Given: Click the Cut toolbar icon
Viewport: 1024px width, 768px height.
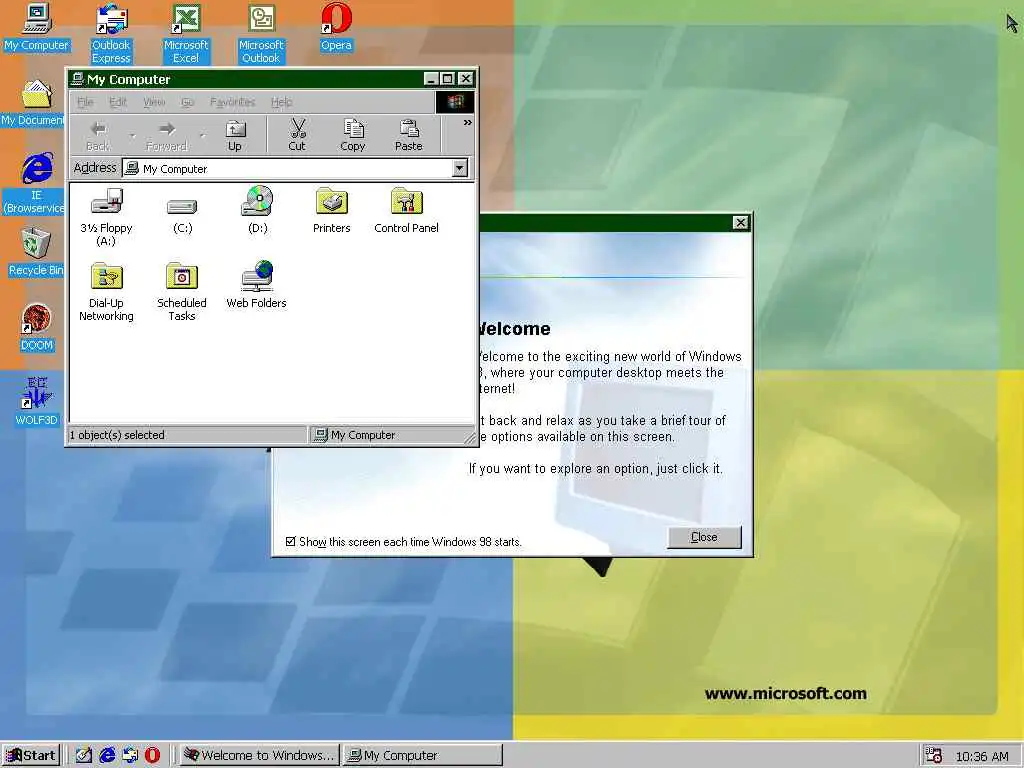Looking at the screenshot, I should point(297,135).
